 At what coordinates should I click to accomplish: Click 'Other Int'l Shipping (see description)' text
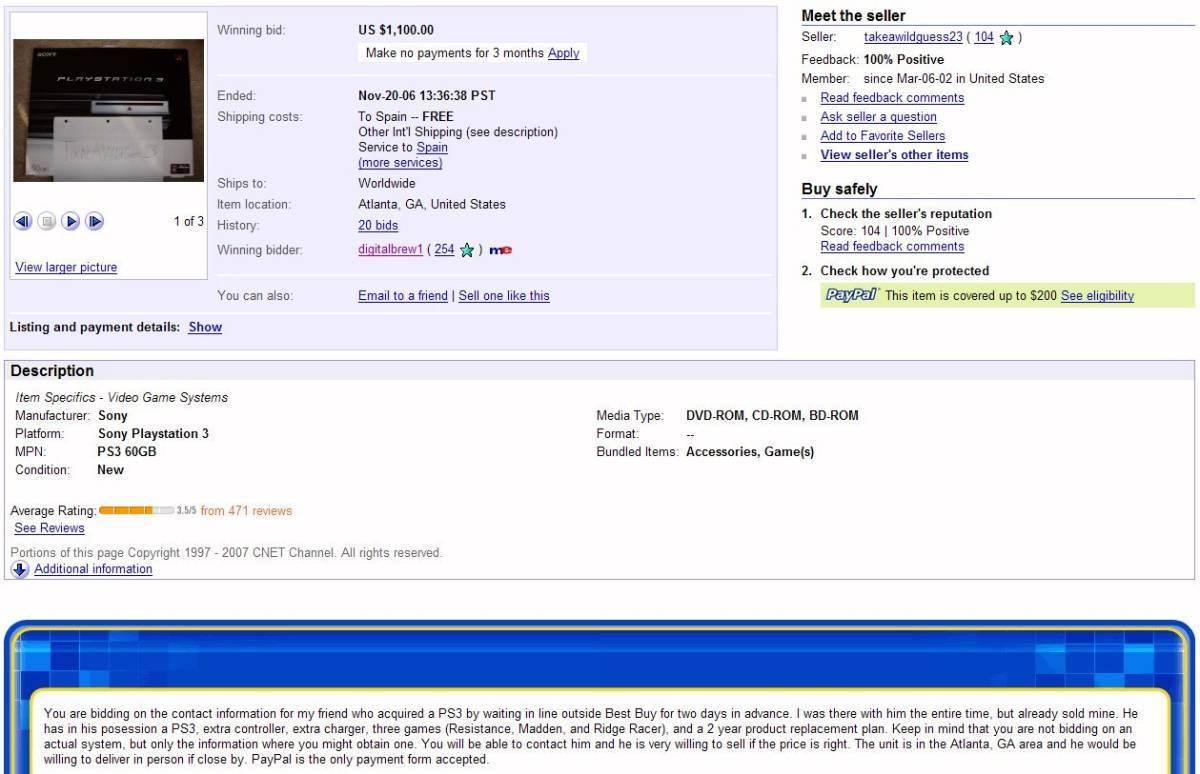pos(458,132)
